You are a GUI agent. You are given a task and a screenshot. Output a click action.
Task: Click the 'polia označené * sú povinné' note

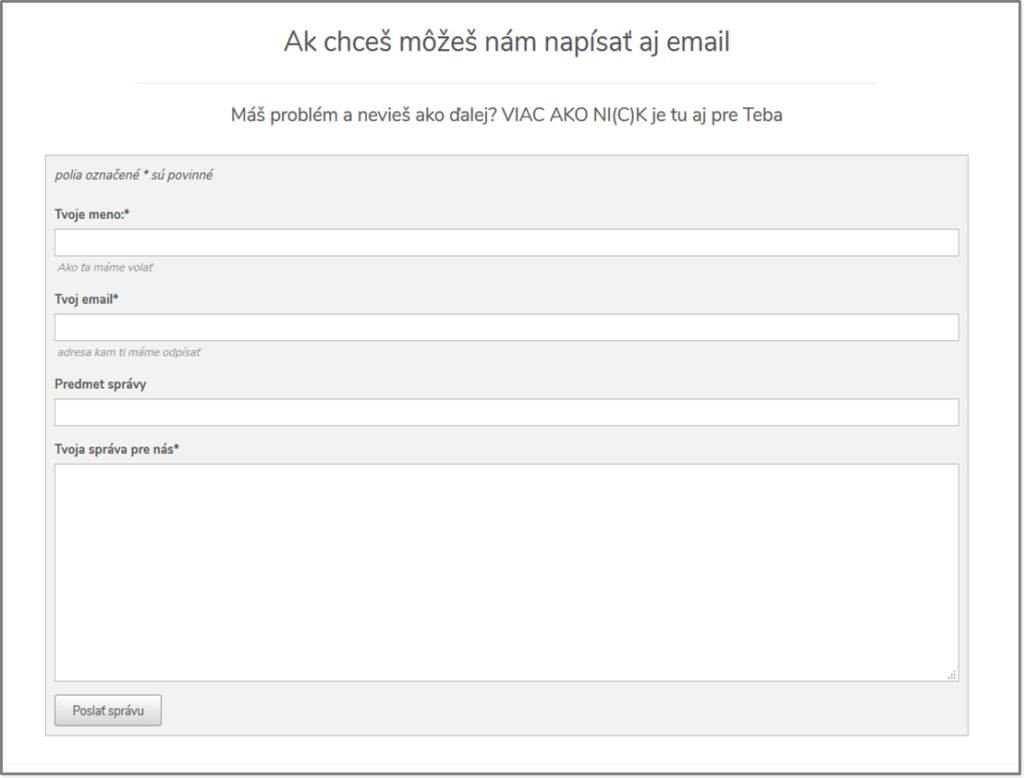[x=134, y=175]
